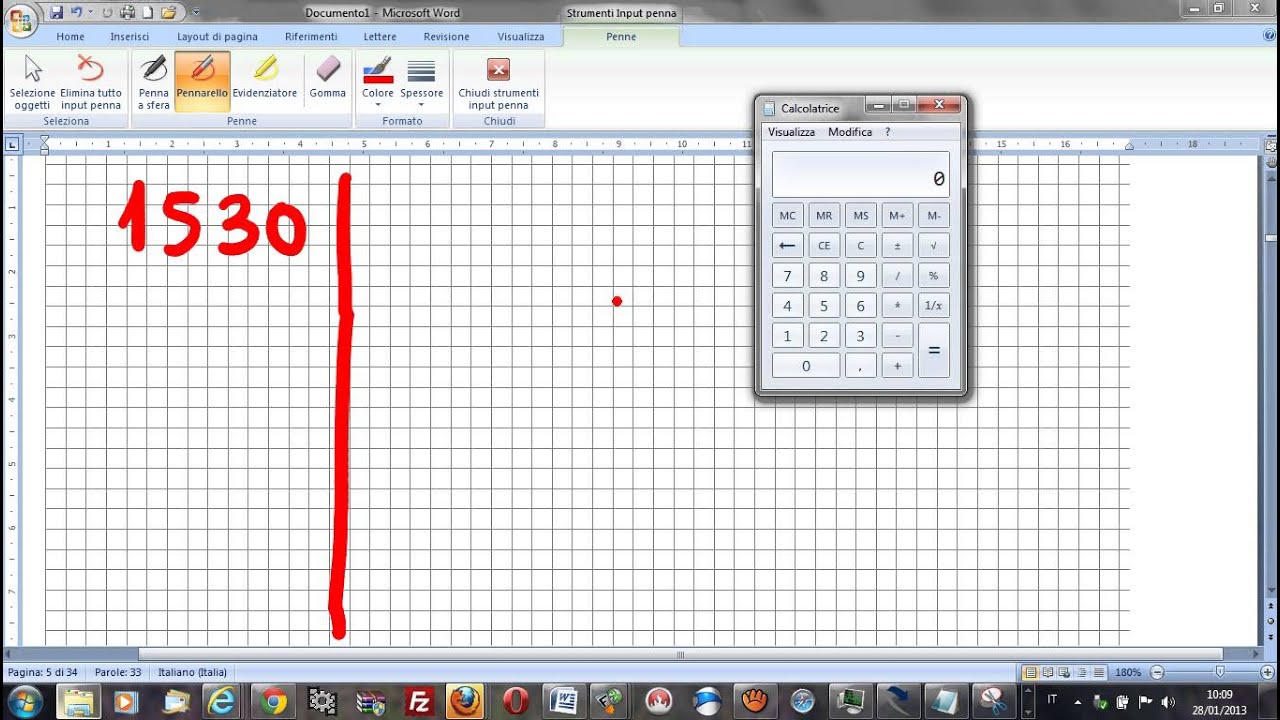Open the Inserisci ribbon tab
Screen dimensions: 1280x720
pos(130,37)
